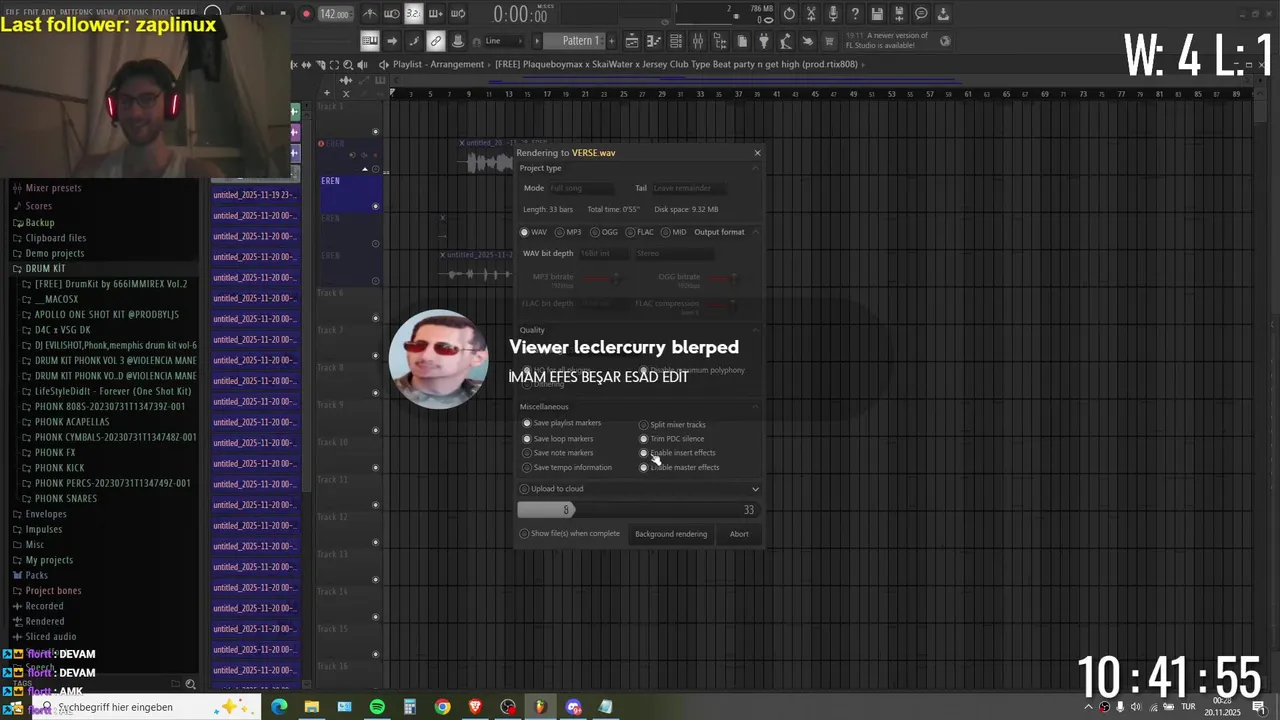Open the shopping cart content library icon
Screen dimensions: 1280x720
pos(830,41)
